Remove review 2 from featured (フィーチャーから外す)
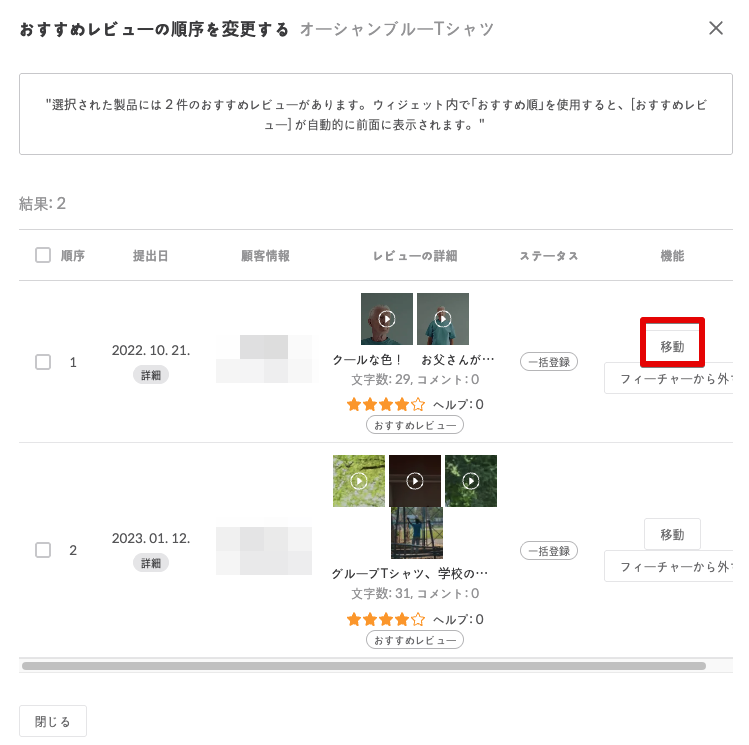Screen dimensions: 749x745 point(670,566)
